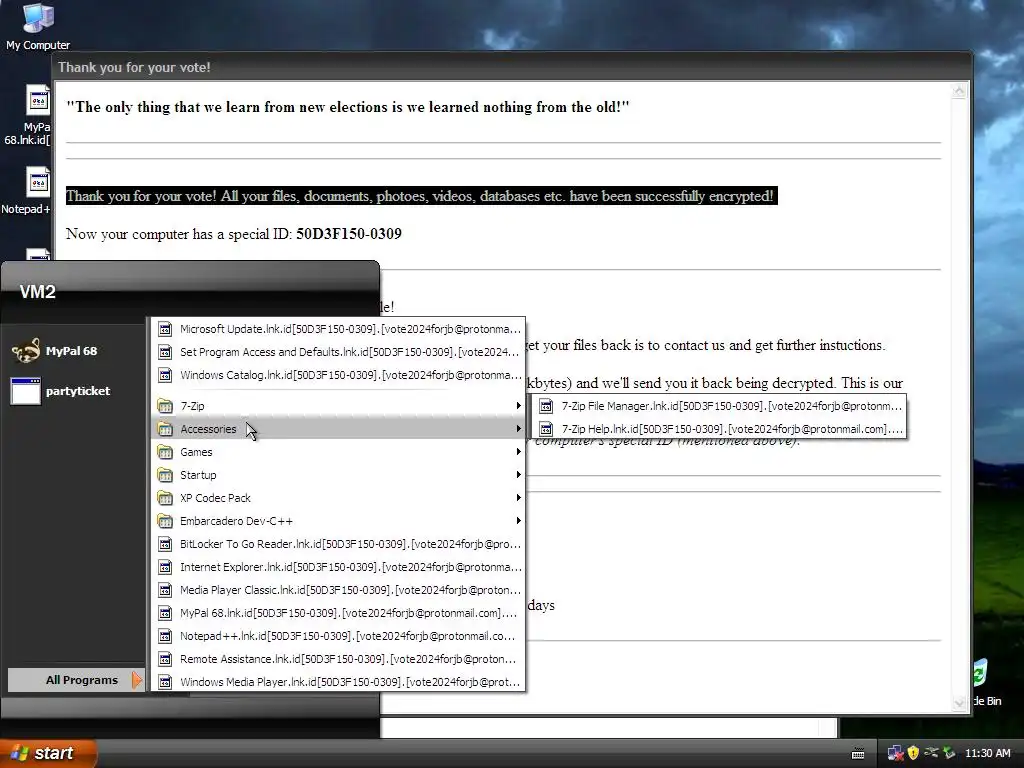Screen dimensions: 1024x768
Task: Click the special ID 50D3F150-0309 text
Action: click(349, 234)
